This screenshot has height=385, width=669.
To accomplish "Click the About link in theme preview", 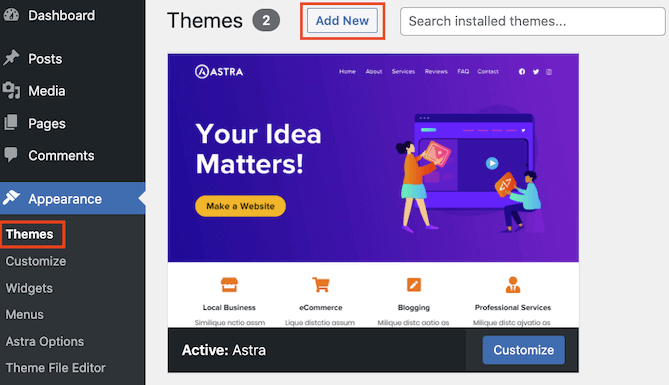I will tap(374, 72).
